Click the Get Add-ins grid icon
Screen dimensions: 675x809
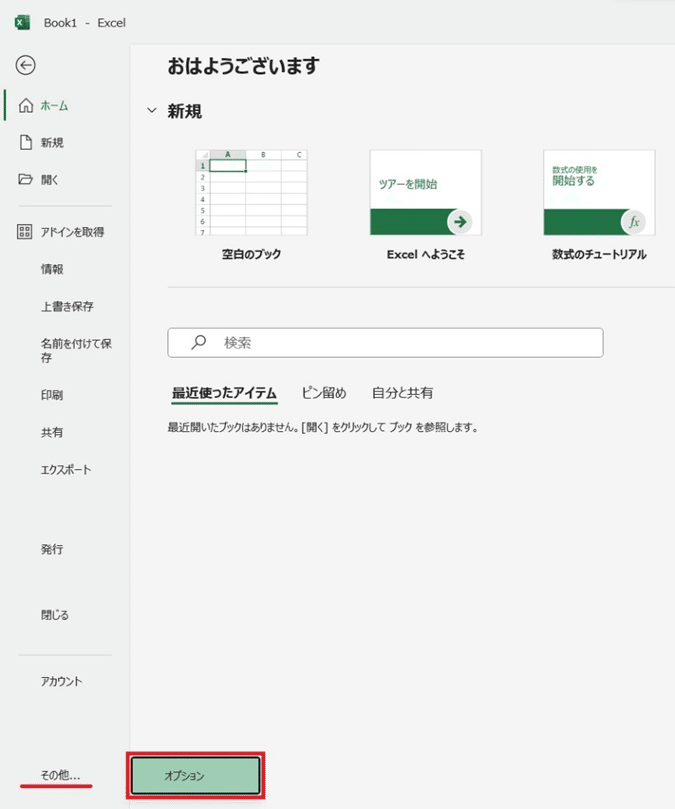24,231
